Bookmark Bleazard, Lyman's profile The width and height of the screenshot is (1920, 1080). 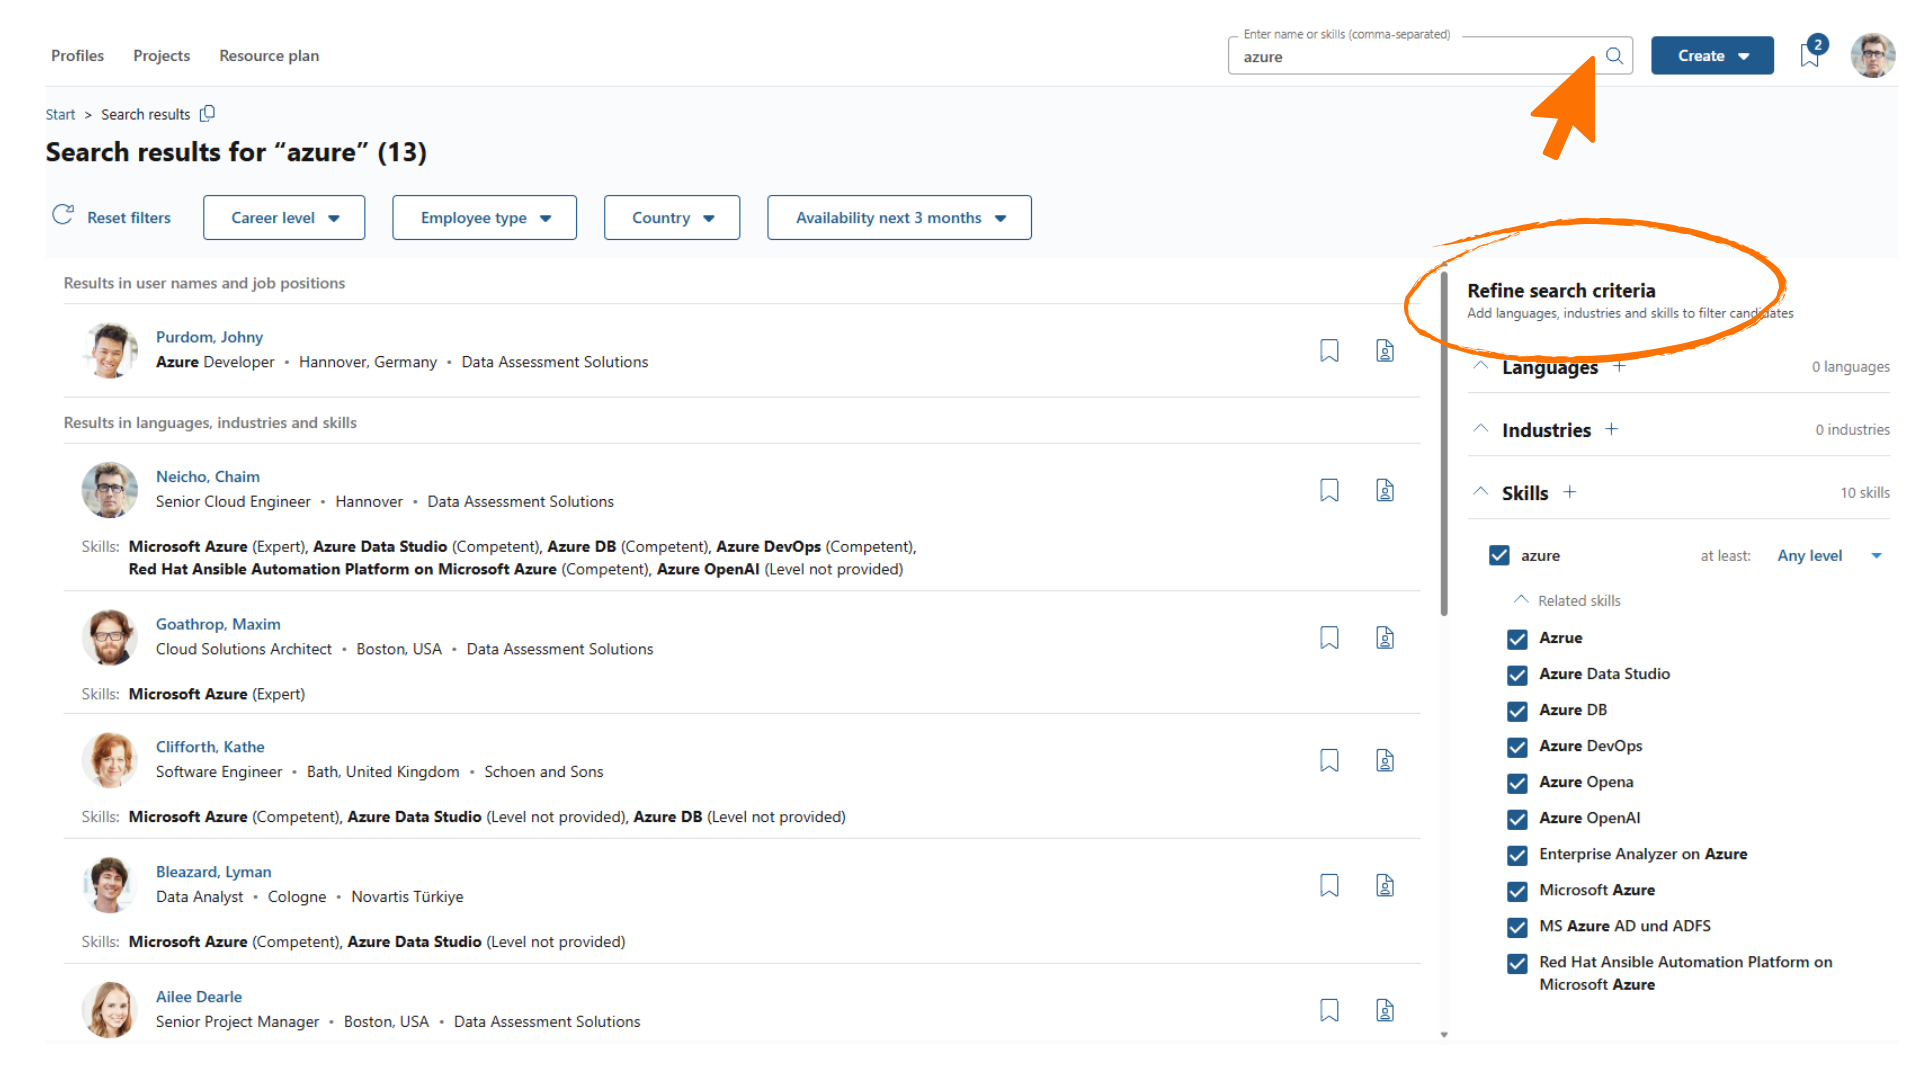[1329, 886]
